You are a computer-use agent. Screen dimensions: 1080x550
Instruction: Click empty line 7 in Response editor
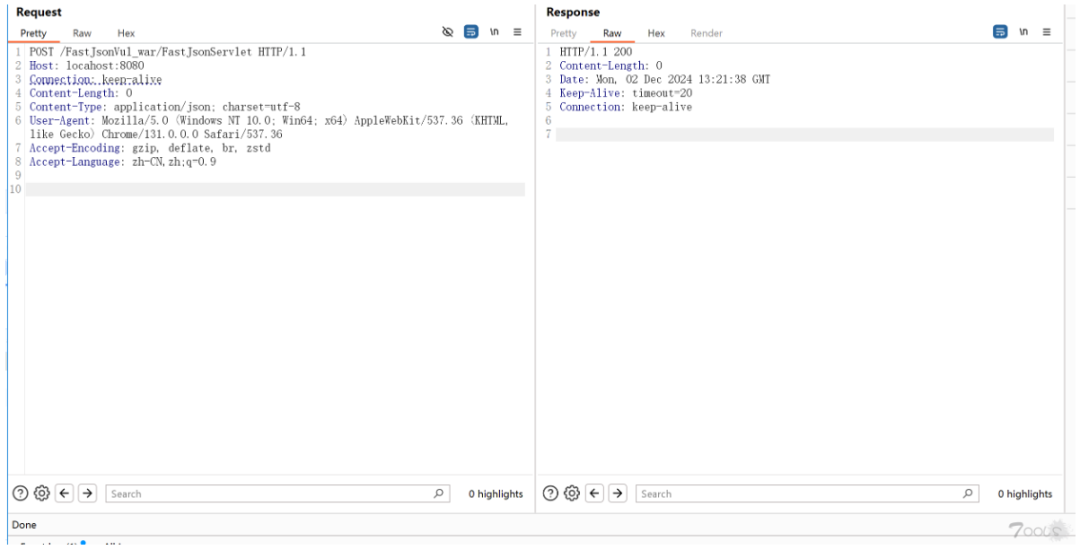pyautogui.click(x=805, y=134)
